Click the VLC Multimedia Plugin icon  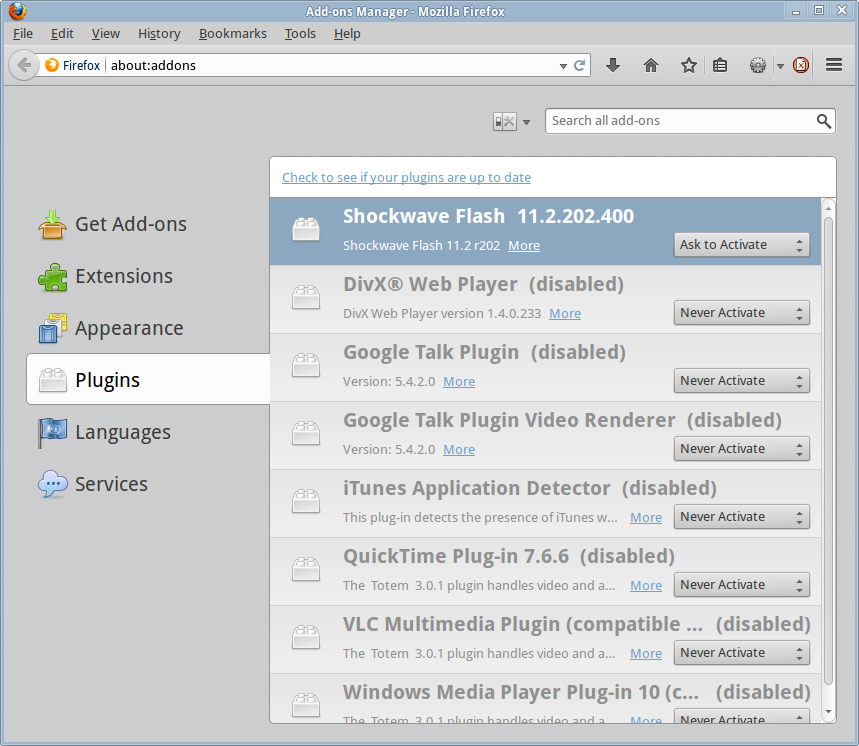pyautogui.click(x=306, y=637)
